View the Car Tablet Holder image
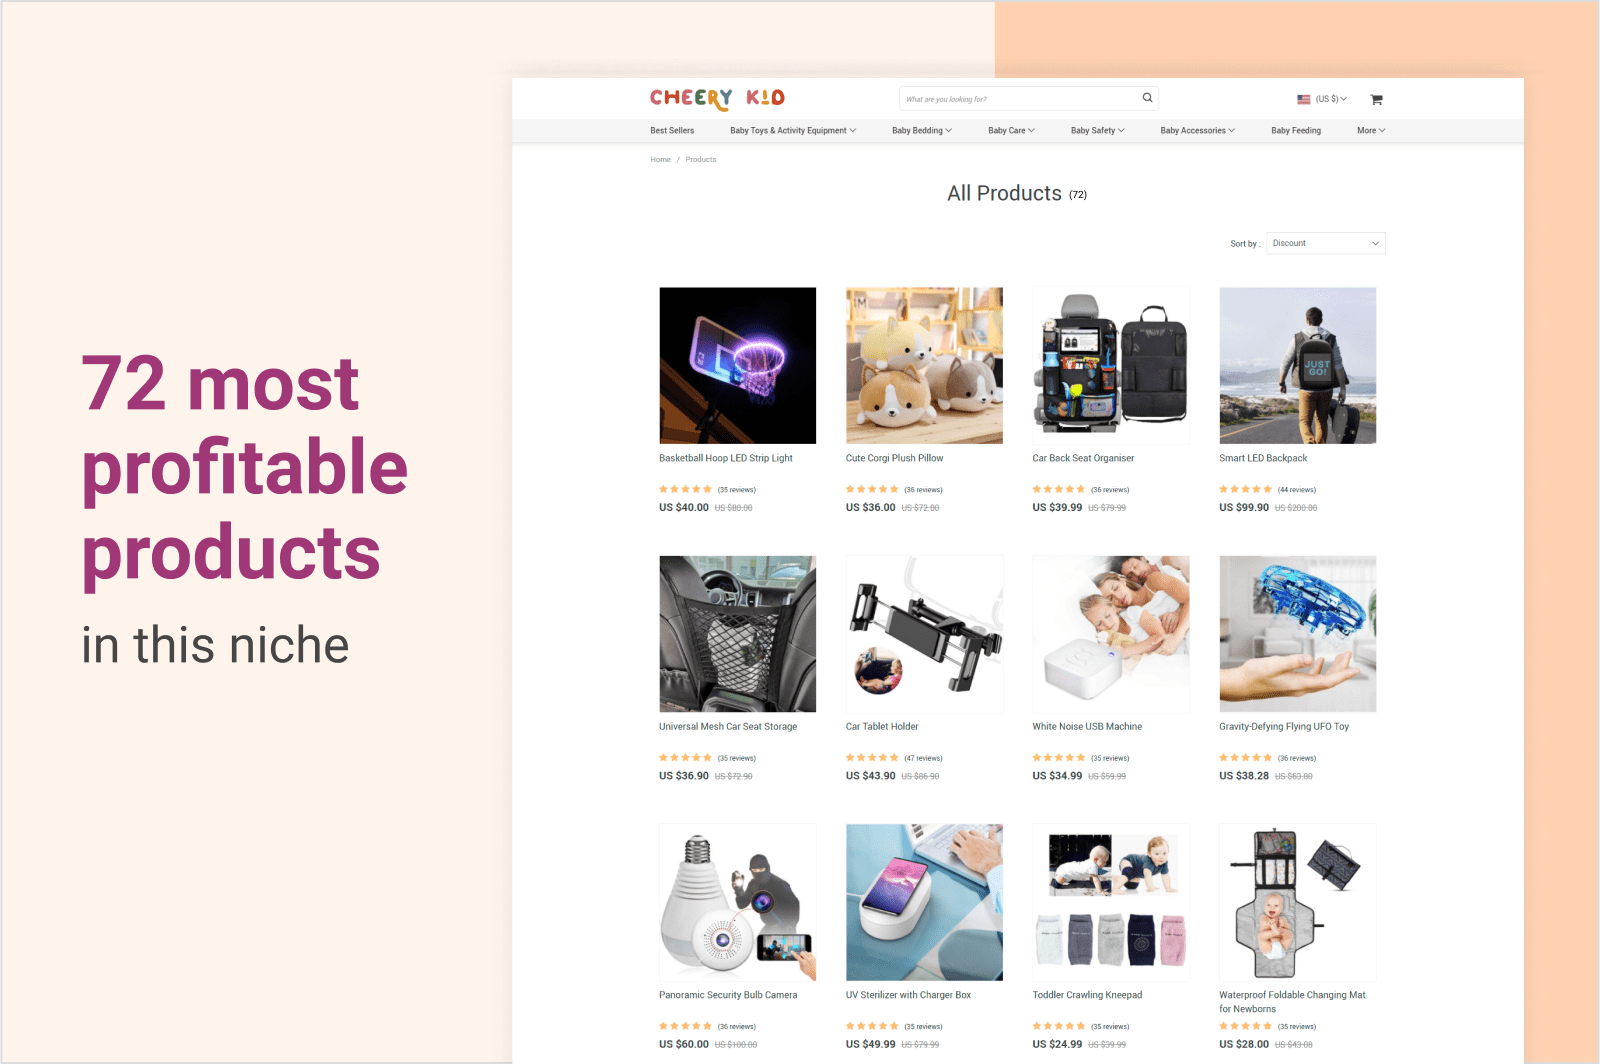 tap(924, 634)
